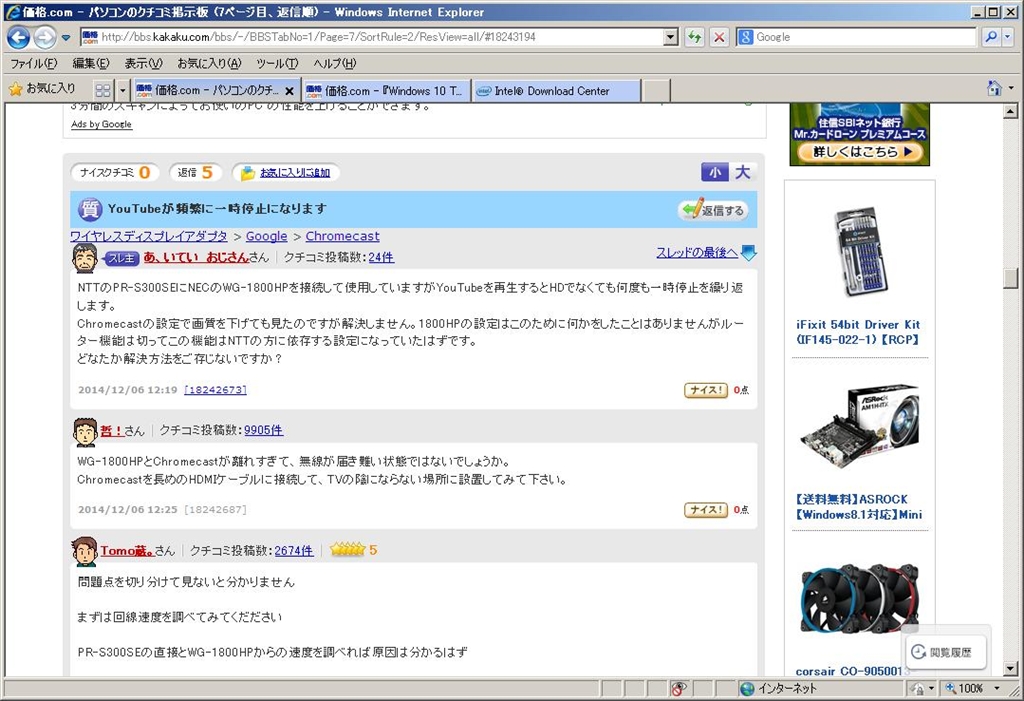Open the 閲覧履歴 browsing history button
1024x701 pixels.
946,652
